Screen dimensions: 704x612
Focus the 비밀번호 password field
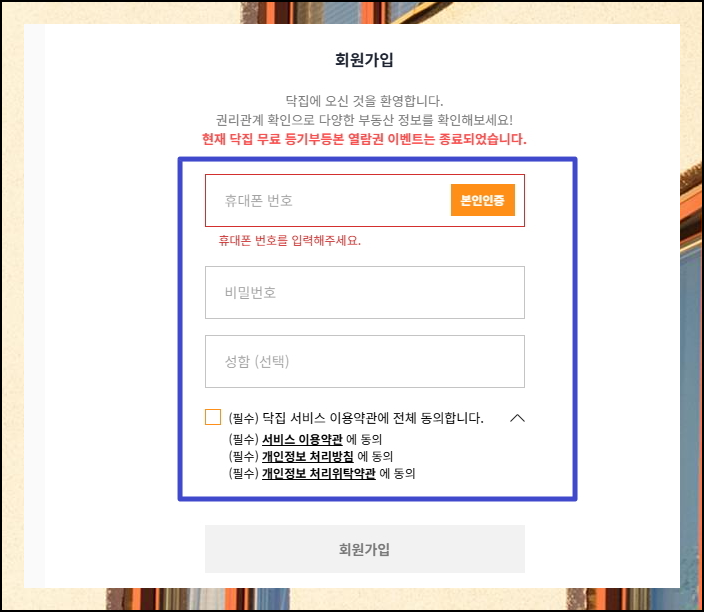click(x=365, y=292)
